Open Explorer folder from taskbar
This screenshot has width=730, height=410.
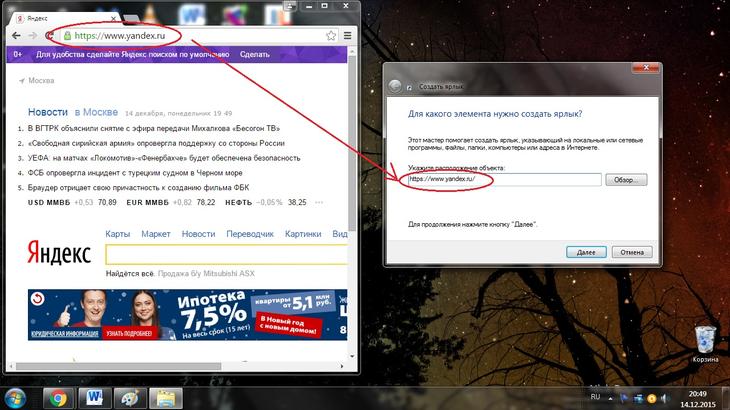(x=166, y=399)
